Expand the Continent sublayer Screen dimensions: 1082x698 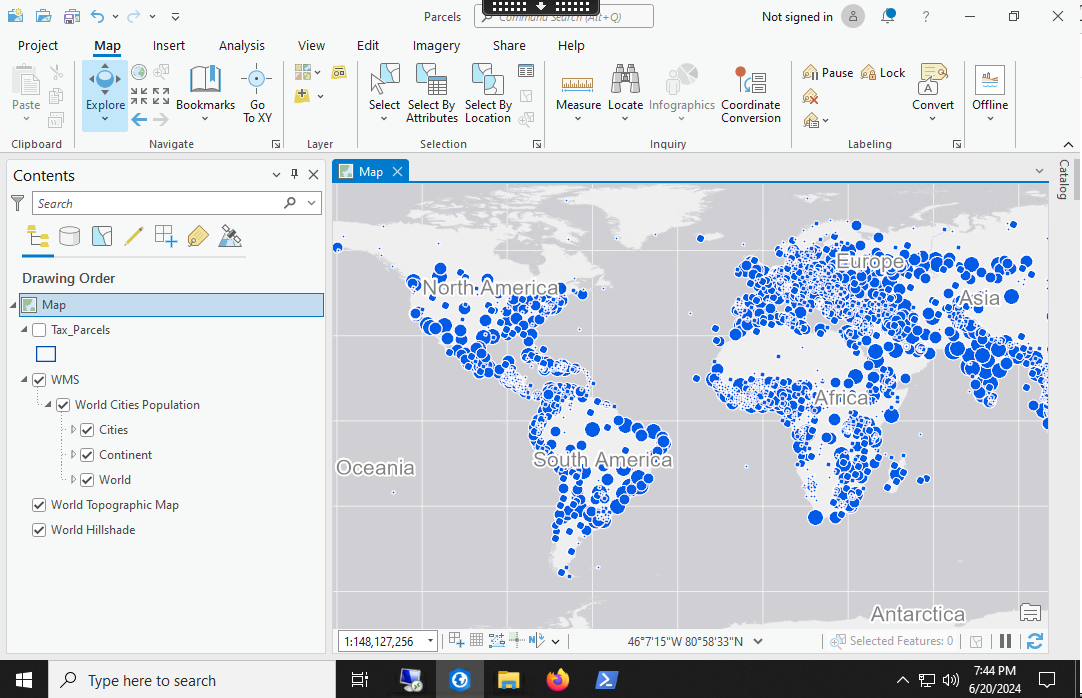click(73, 455)
